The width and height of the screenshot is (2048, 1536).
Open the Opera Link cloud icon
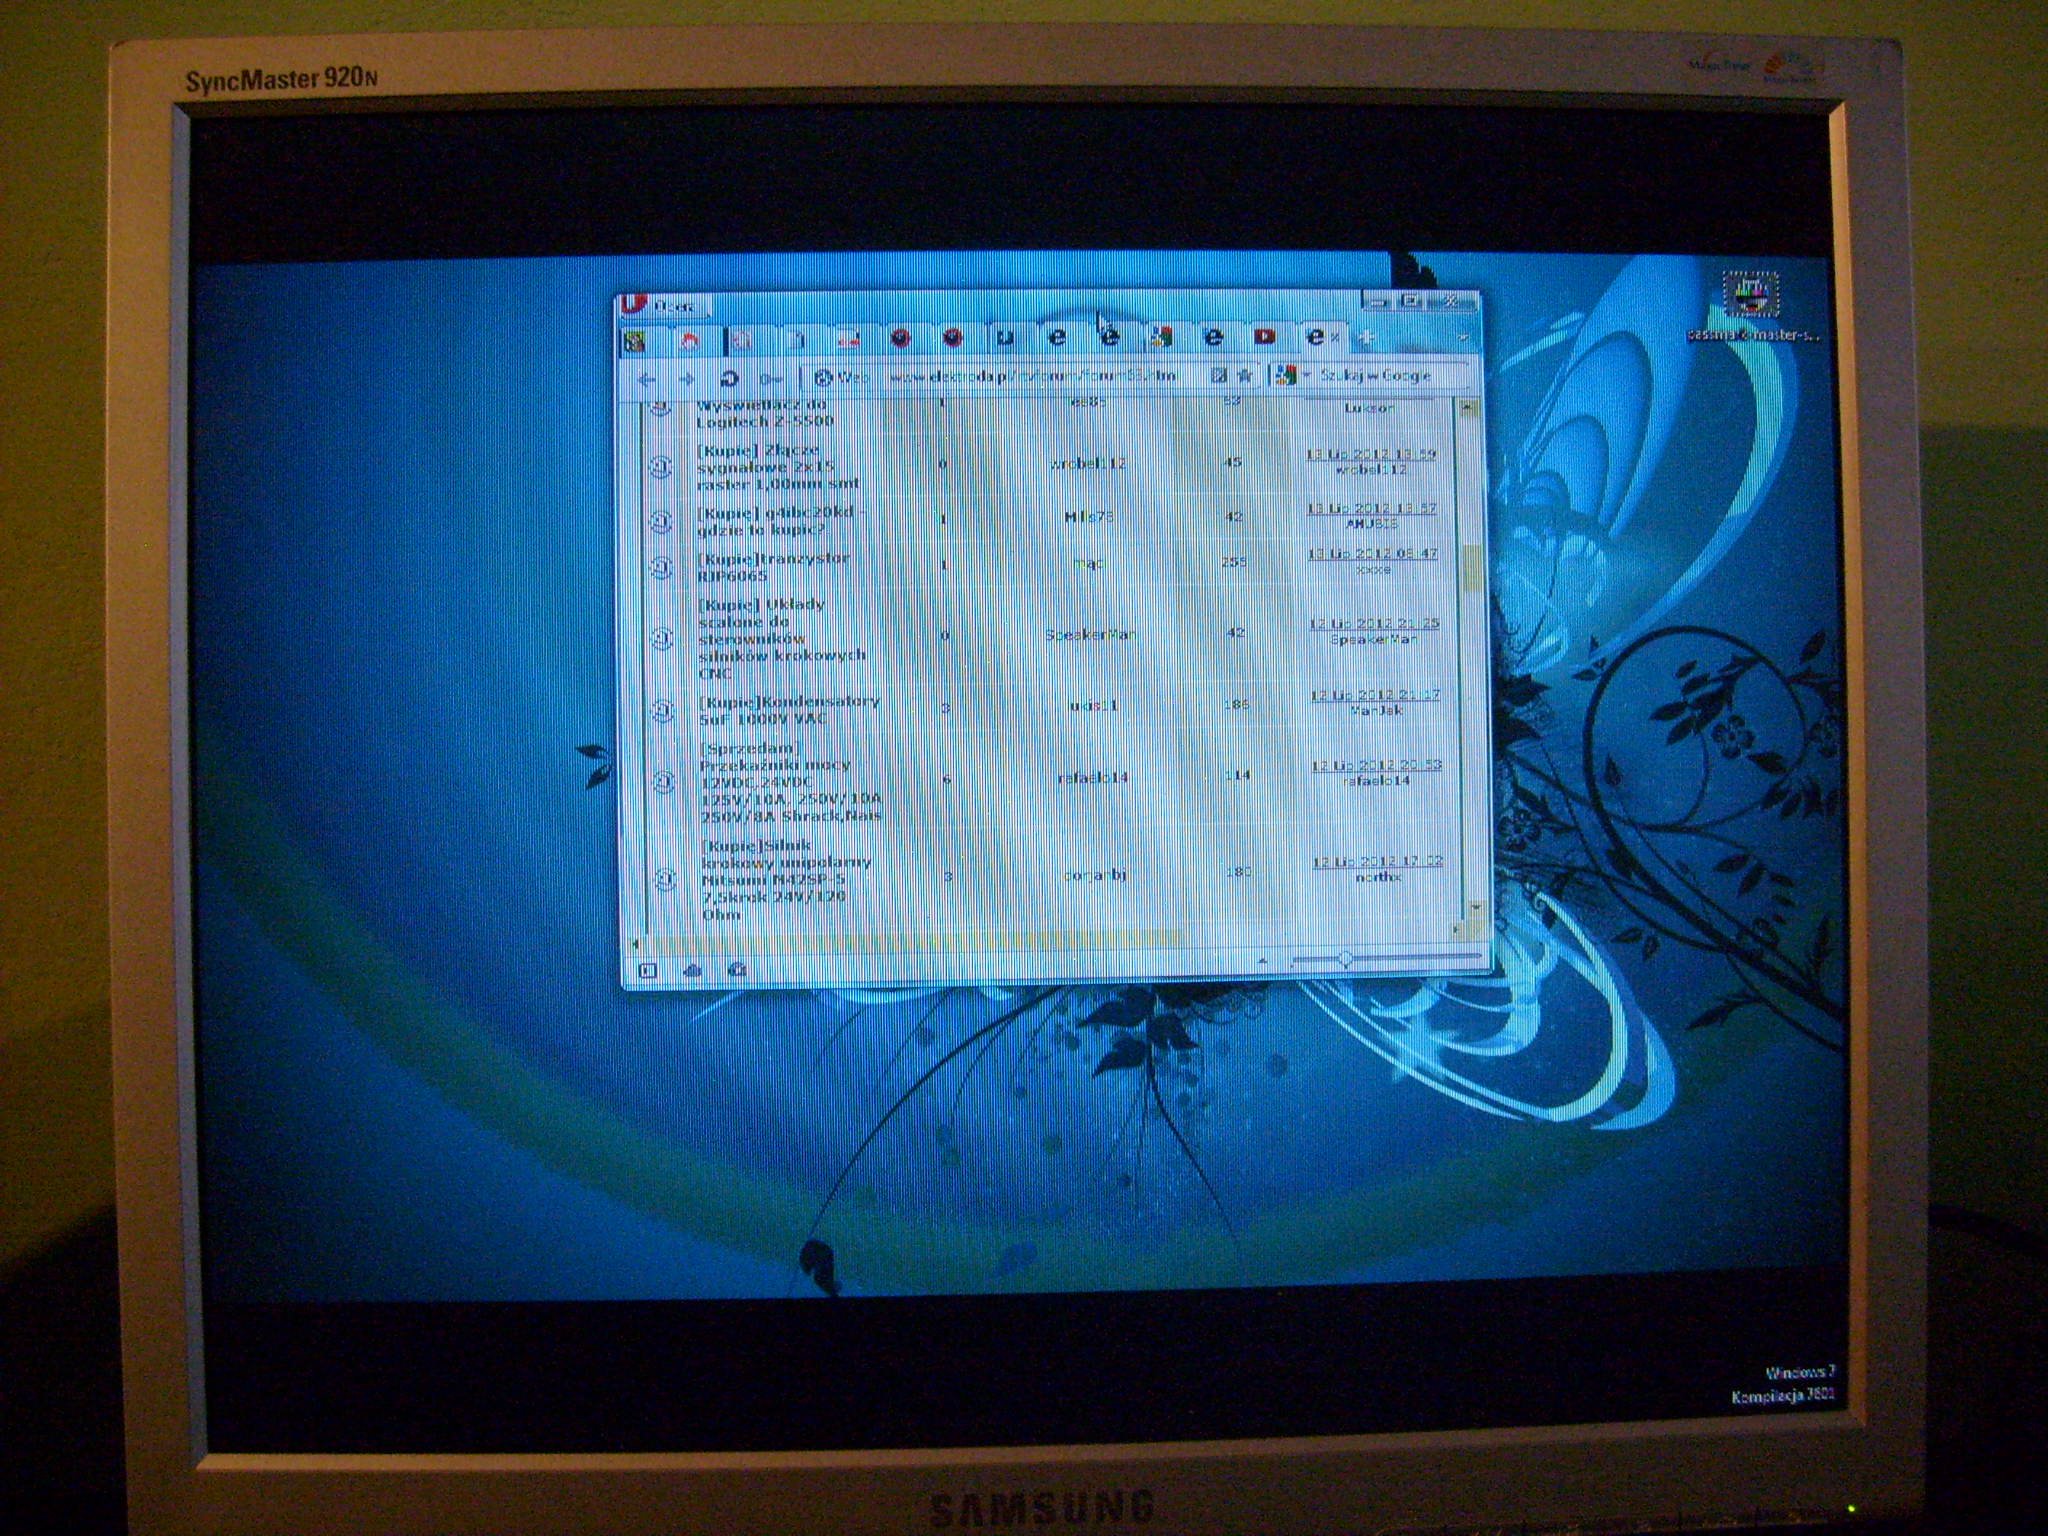(x=692, y=969)
